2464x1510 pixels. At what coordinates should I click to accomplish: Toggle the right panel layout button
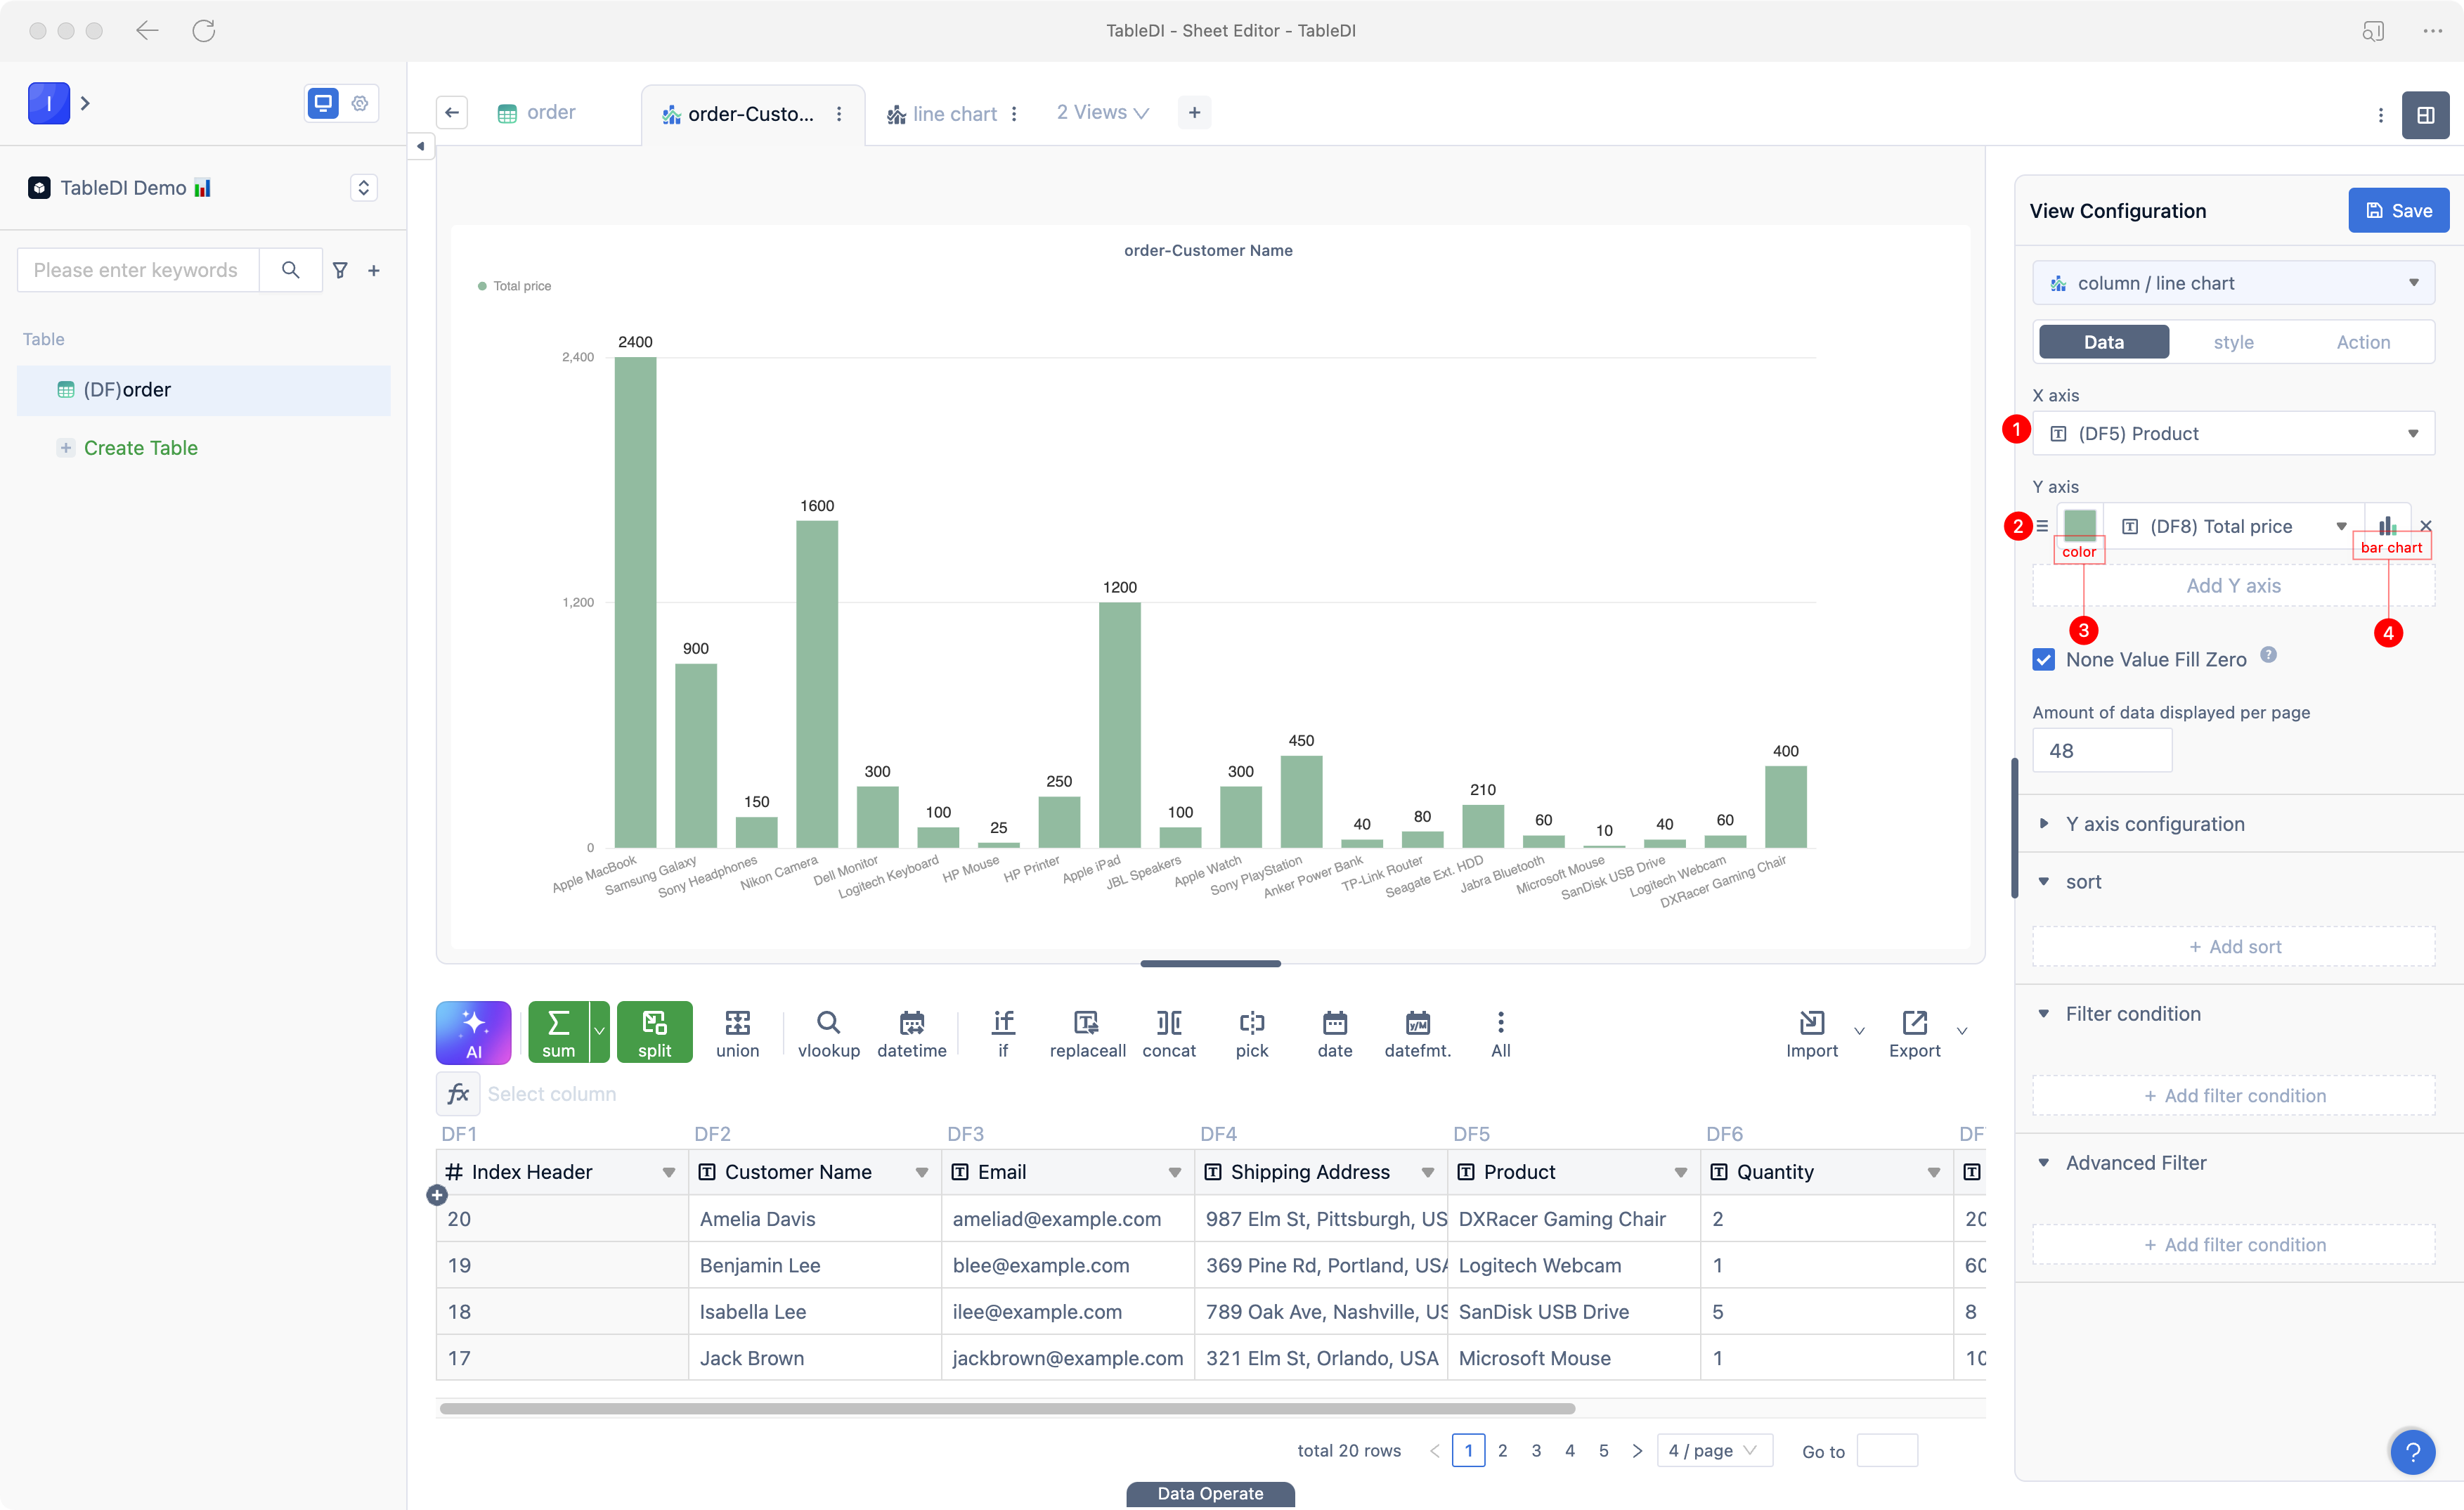click(2425, 115)
